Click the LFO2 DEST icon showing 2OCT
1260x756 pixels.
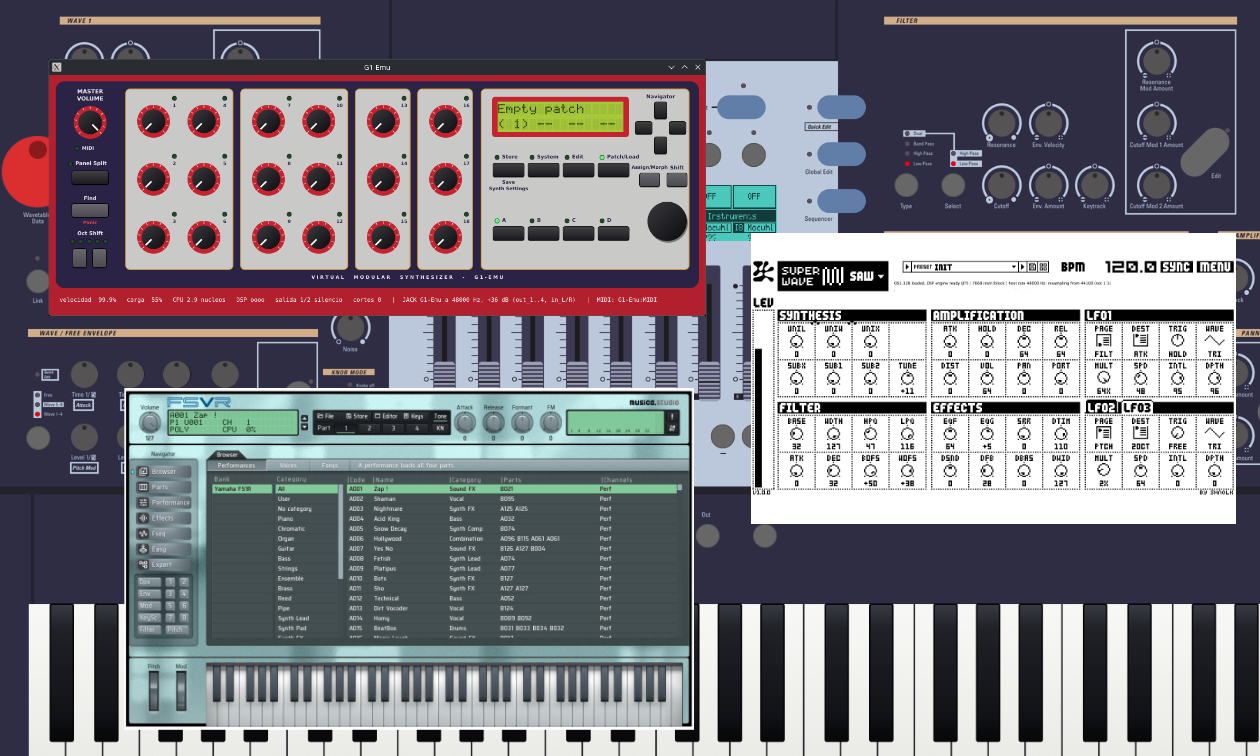pos(1140,434)
